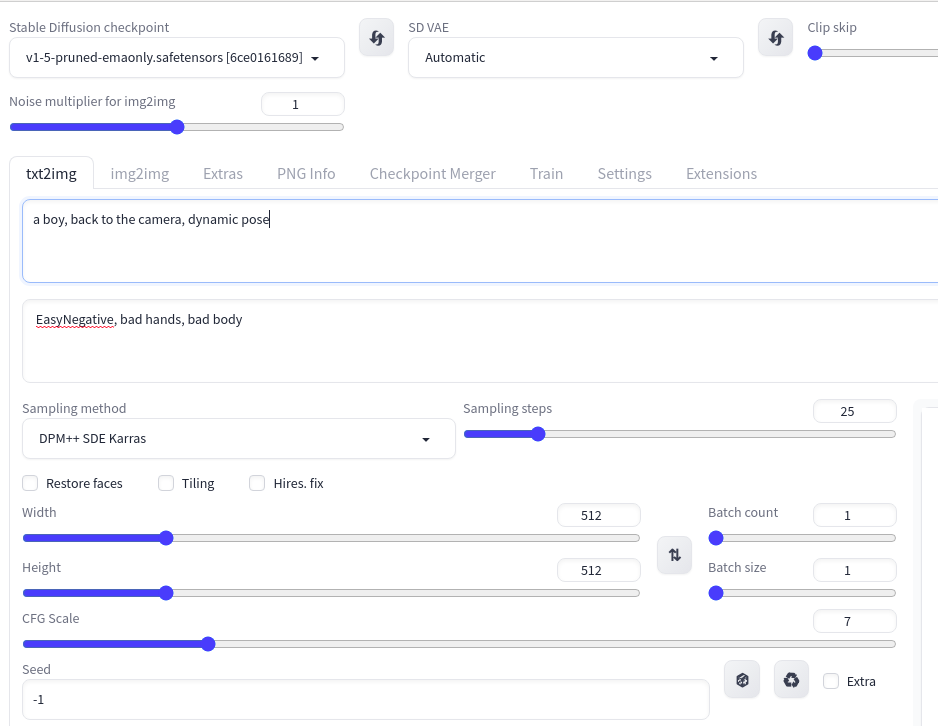Screen dimensions: 938x726
Task: Open the Checkpoint Merger tab
Action: click(x=432, y=173)
